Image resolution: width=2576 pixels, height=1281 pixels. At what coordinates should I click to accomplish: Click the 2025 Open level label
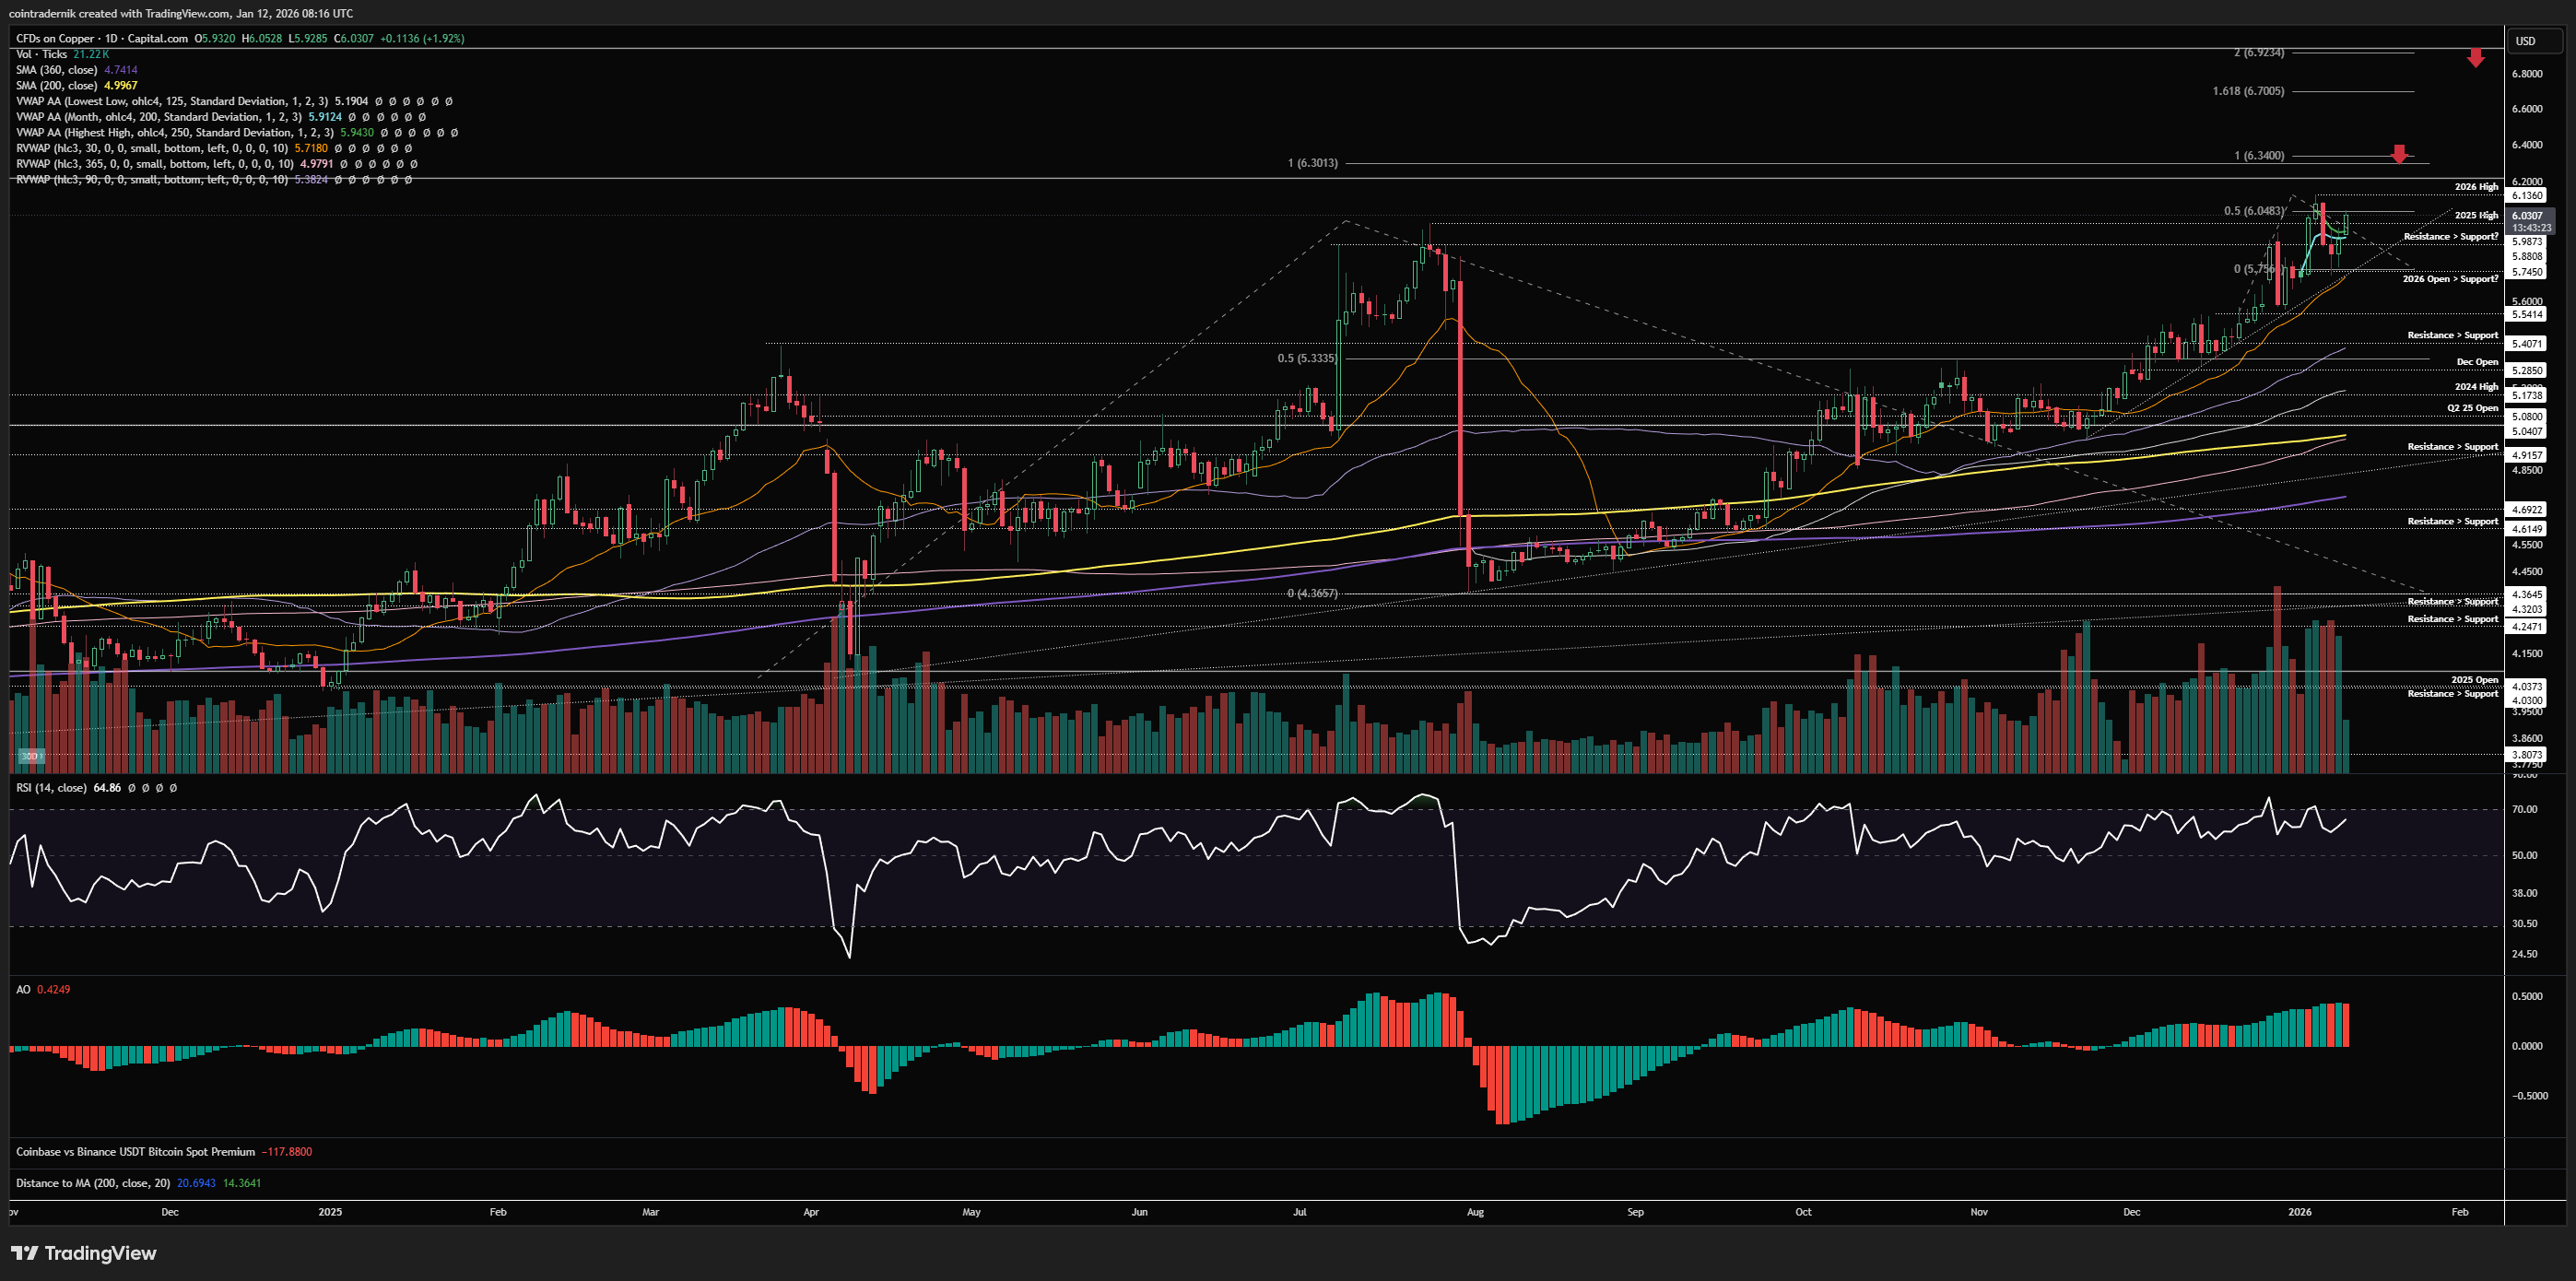[x=2474, y=680]
